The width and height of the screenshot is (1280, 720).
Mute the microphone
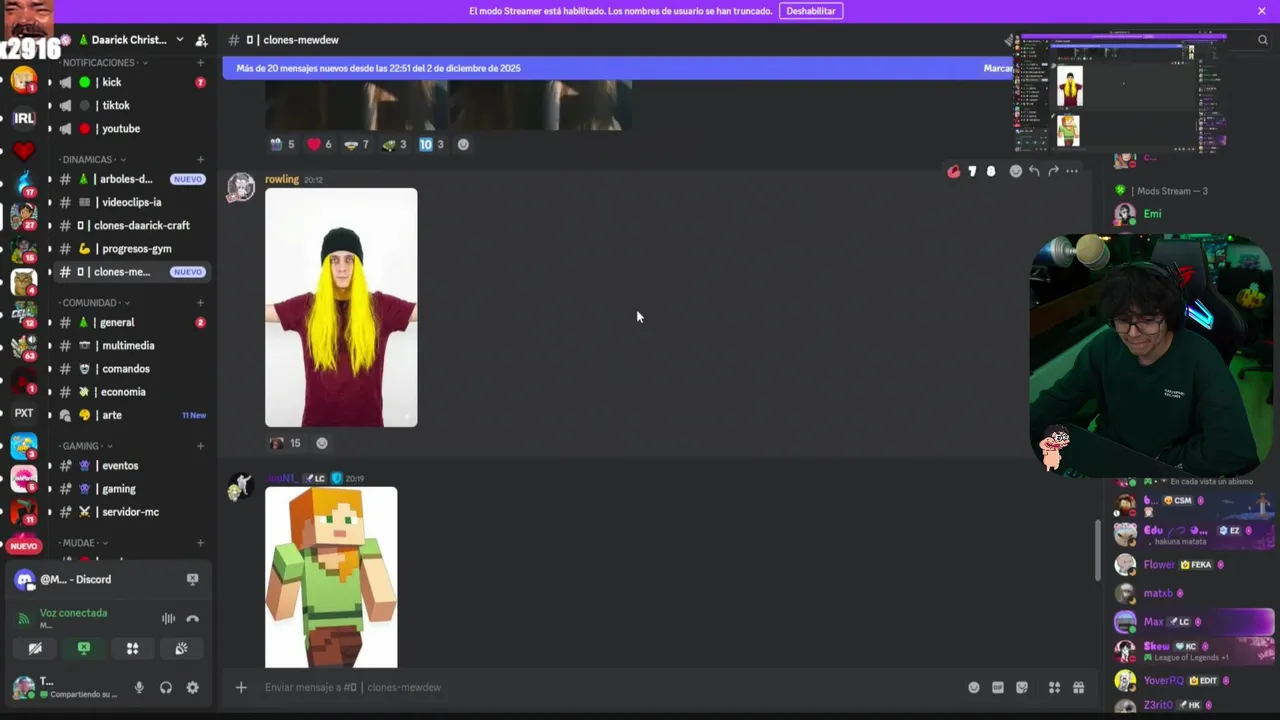[x=139, y=688]
